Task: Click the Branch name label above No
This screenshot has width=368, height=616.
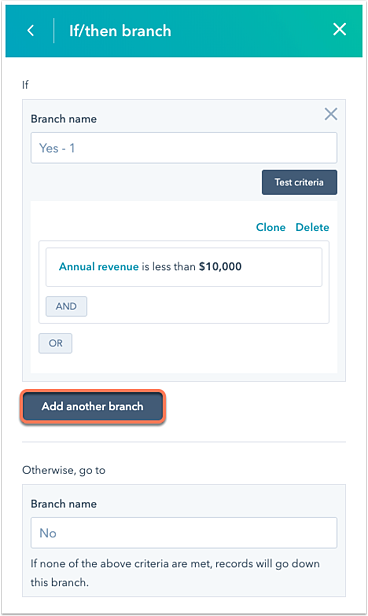Action: point(64,504)
